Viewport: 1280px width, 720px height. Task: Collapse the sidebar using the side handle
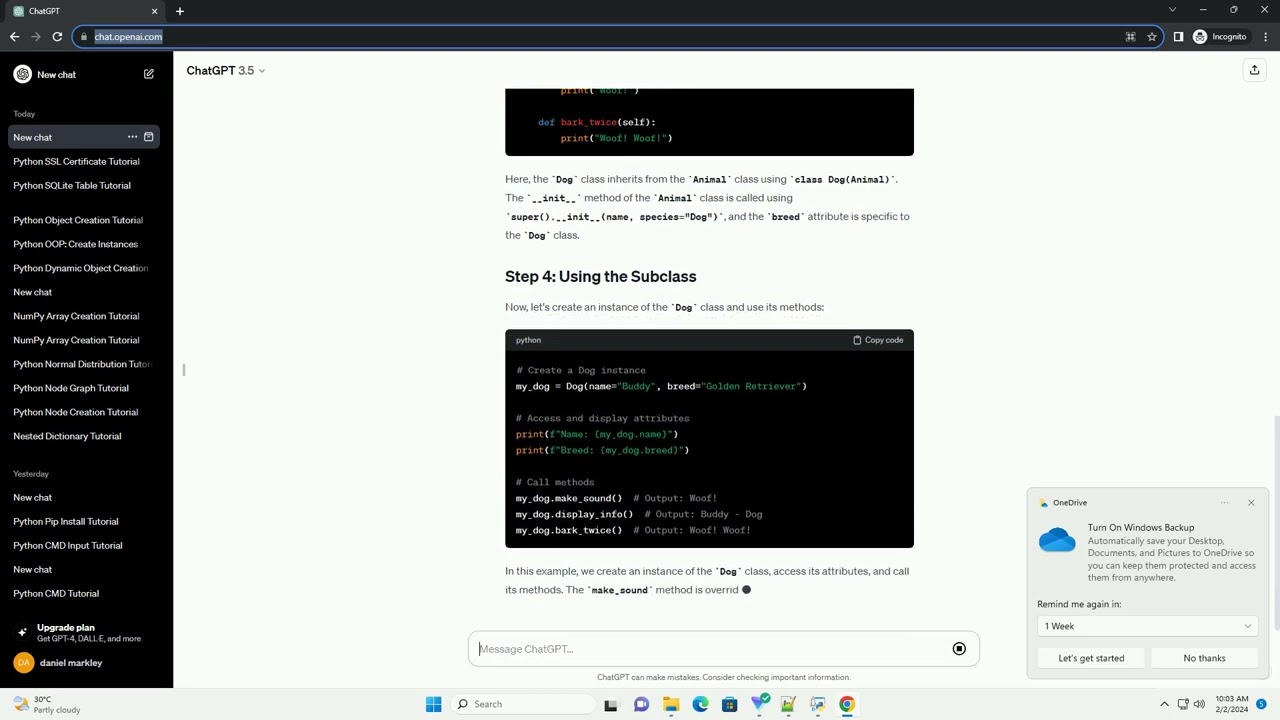point(184,370)
